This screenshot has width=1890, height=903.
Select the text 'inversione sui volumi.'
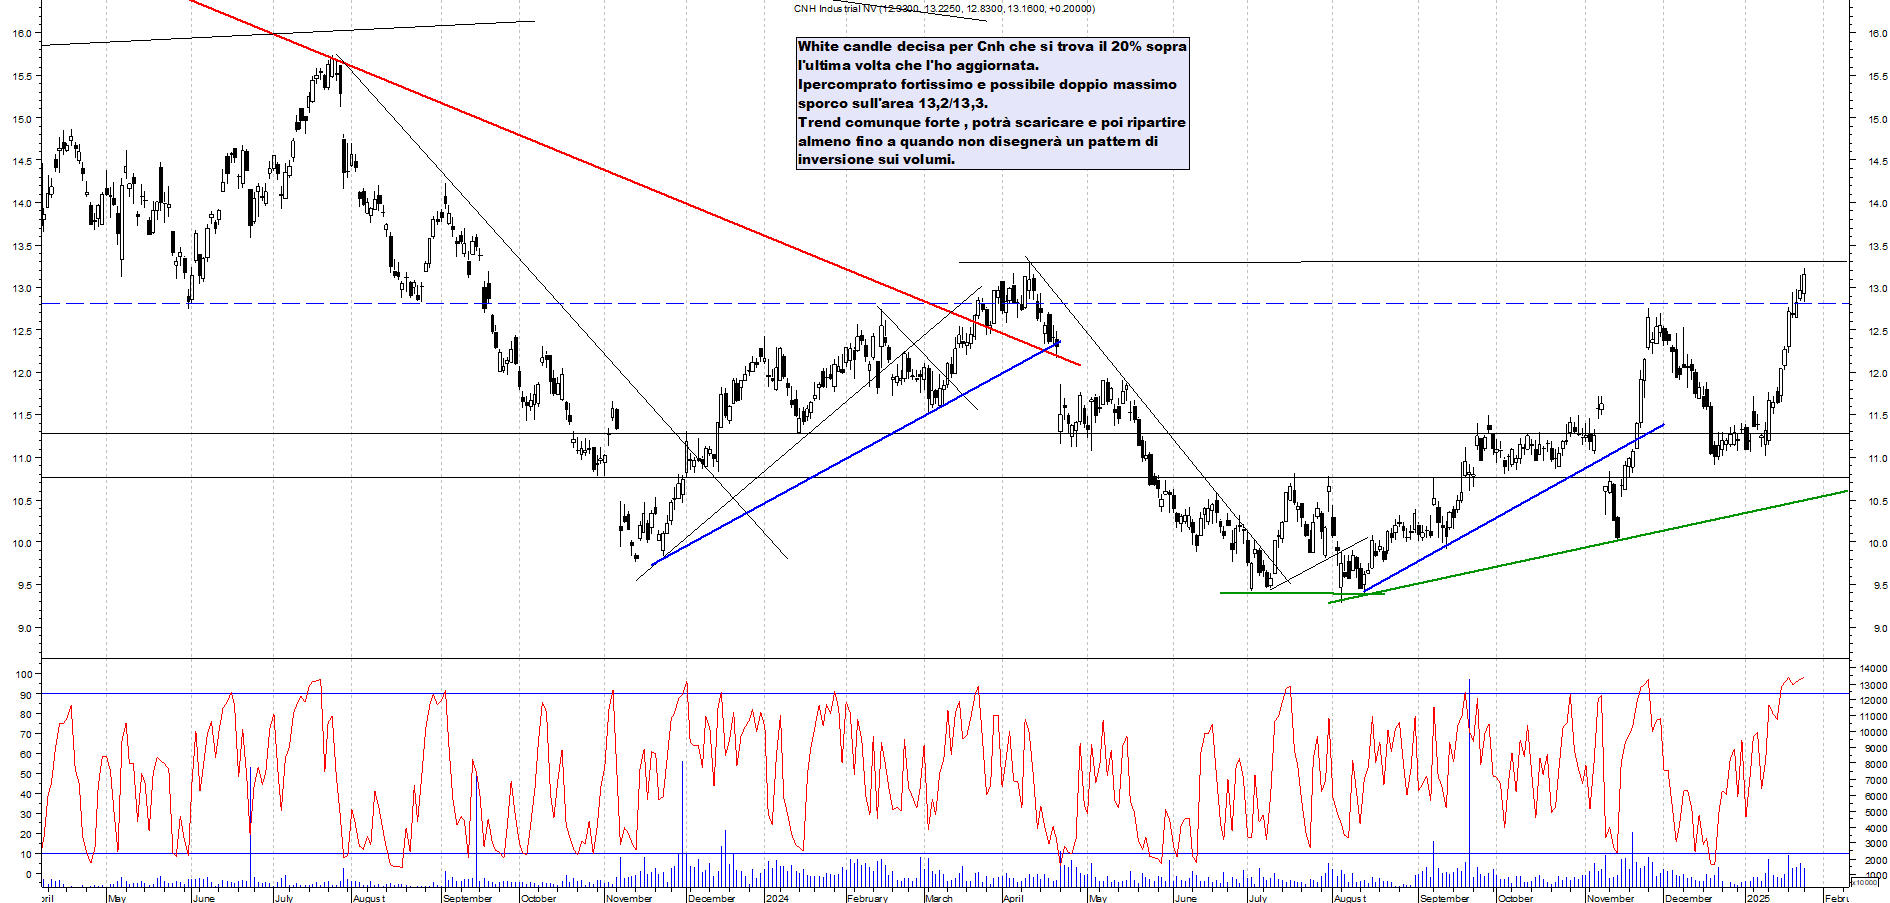tap(876, 159)
